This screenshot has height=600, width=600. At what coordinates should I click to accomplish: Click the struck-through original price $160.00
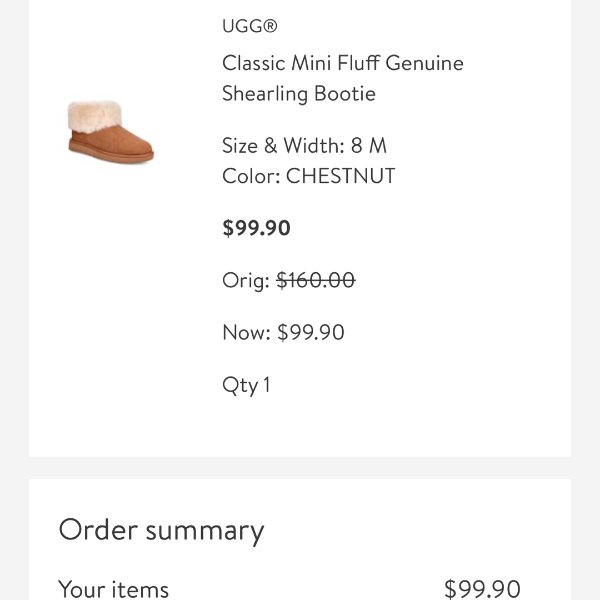click(316, 280)
